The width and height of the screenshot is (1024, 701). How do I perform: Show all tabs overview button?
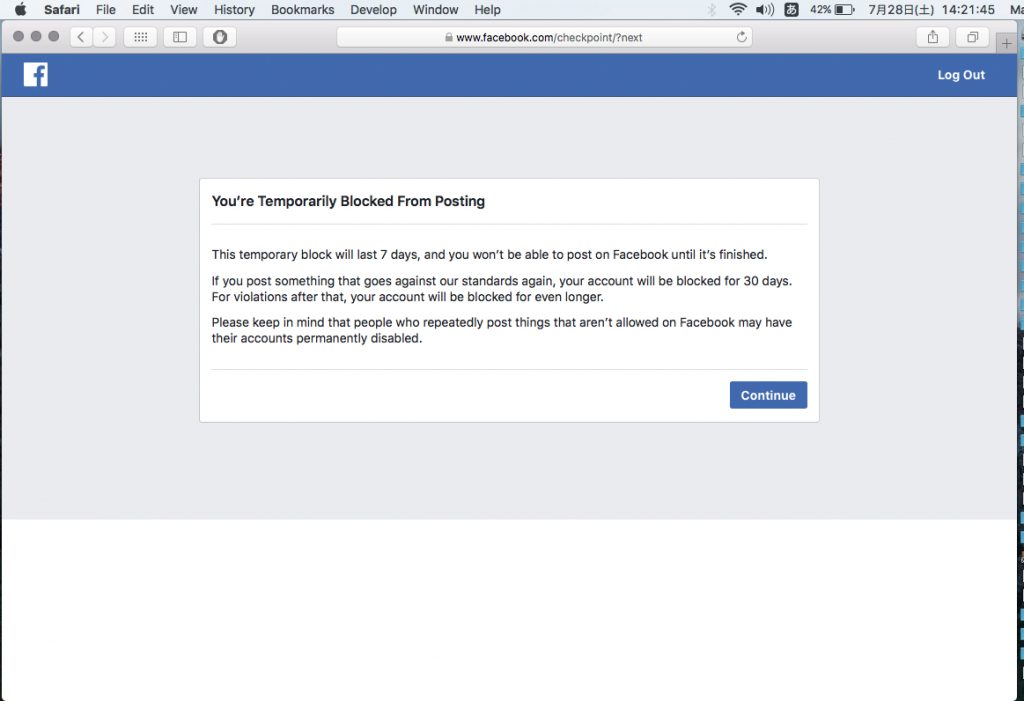[x=972, y=37]
